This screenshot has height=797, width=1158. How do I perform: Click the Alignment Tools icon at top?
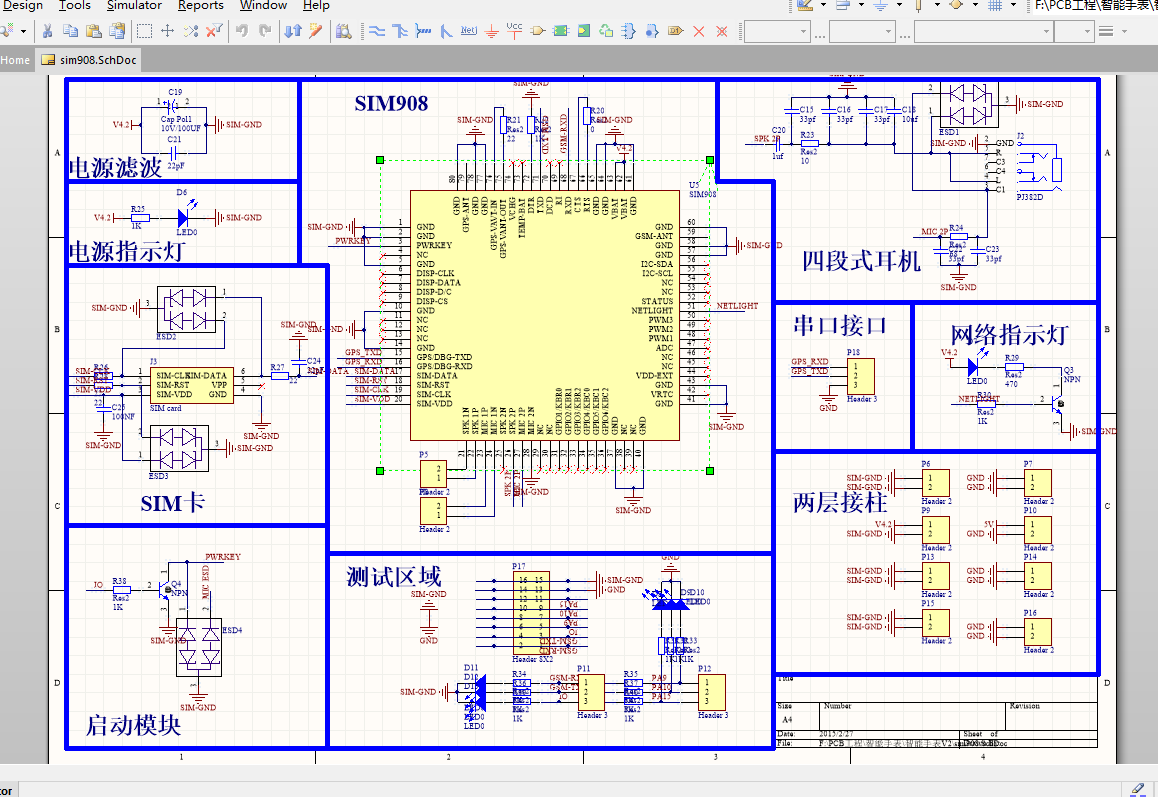tap(843, 4)
